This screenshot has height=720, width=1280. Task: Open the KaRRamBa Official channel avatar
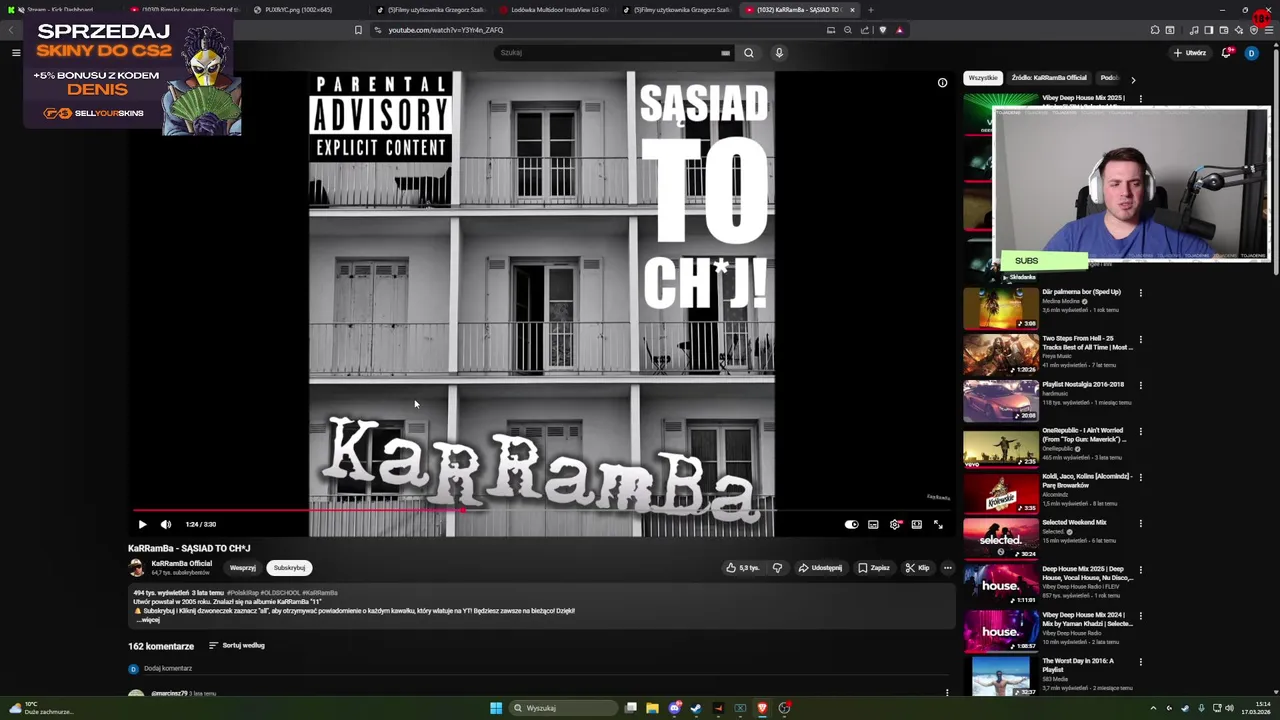(x=137, y=568)
